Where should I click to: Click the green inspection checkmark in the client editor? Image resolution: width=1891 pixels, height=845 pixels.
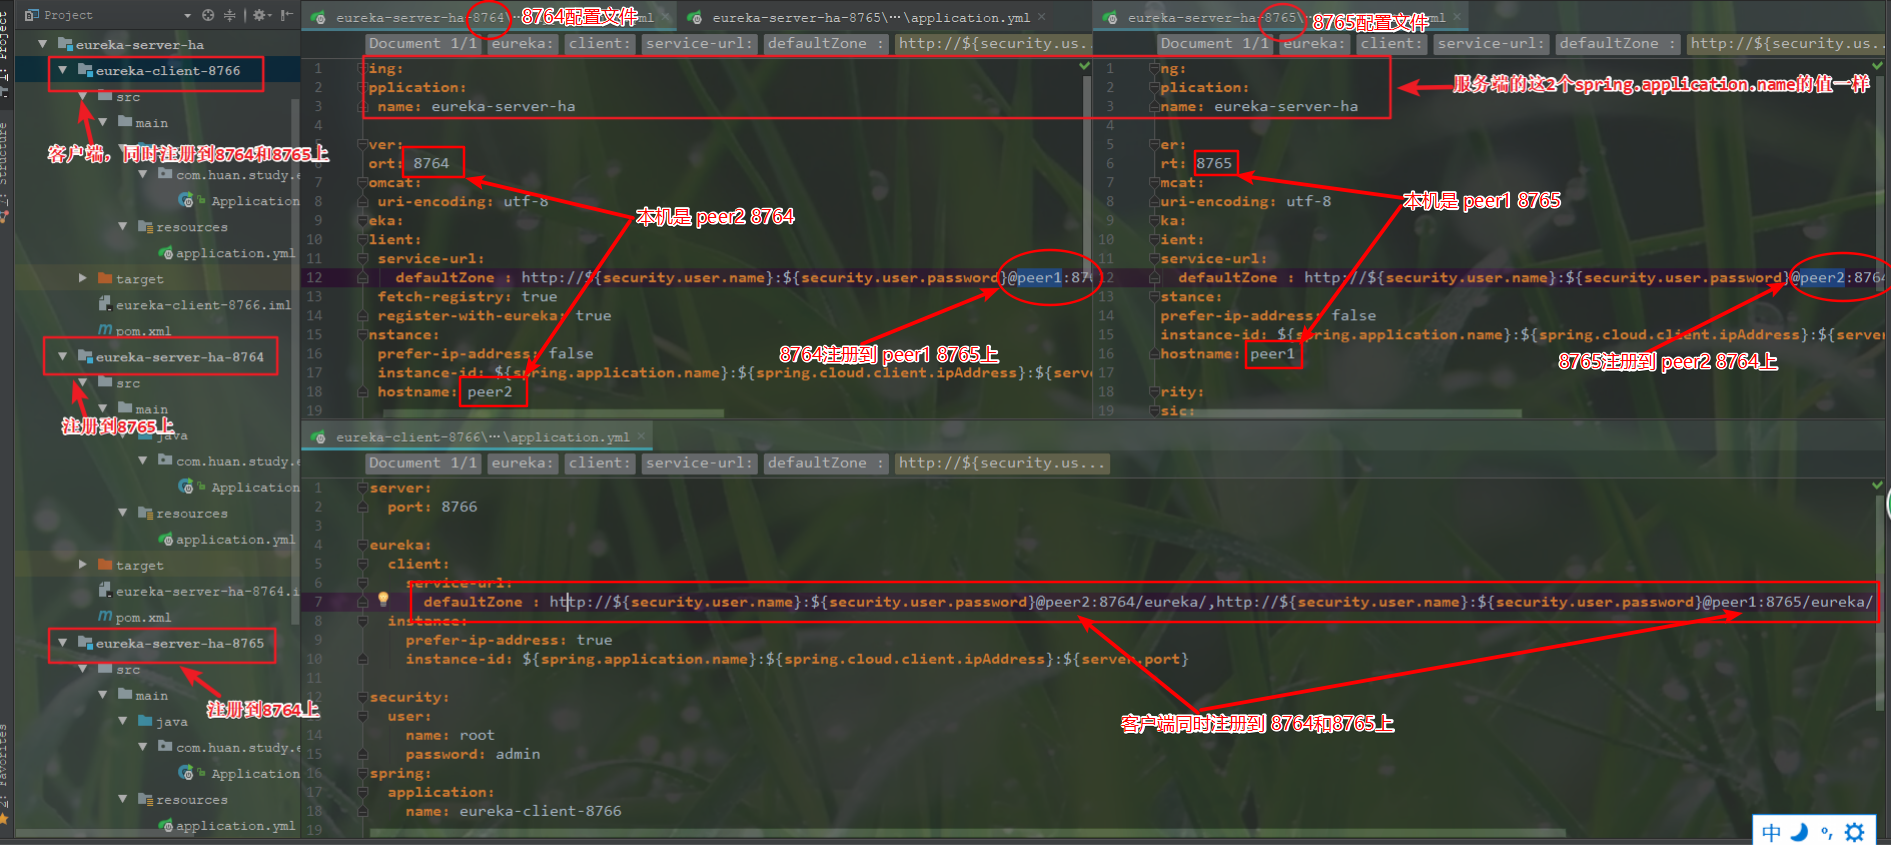[1877, 485]
